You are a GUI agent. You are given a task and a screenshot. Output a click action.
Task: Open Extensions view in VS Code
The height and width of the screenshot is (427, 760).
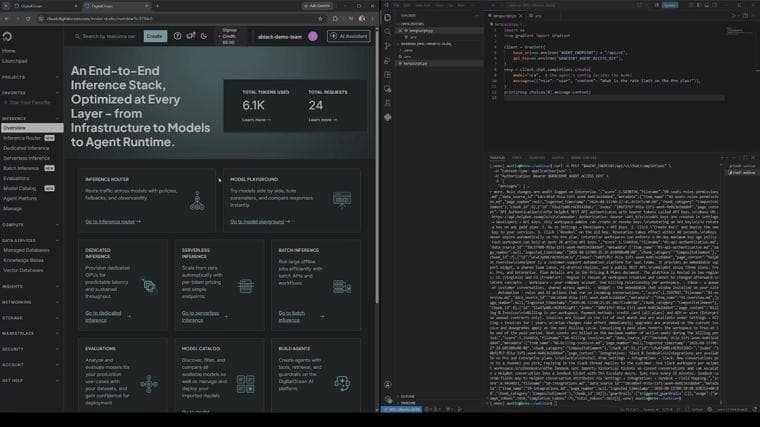point(388,75)
